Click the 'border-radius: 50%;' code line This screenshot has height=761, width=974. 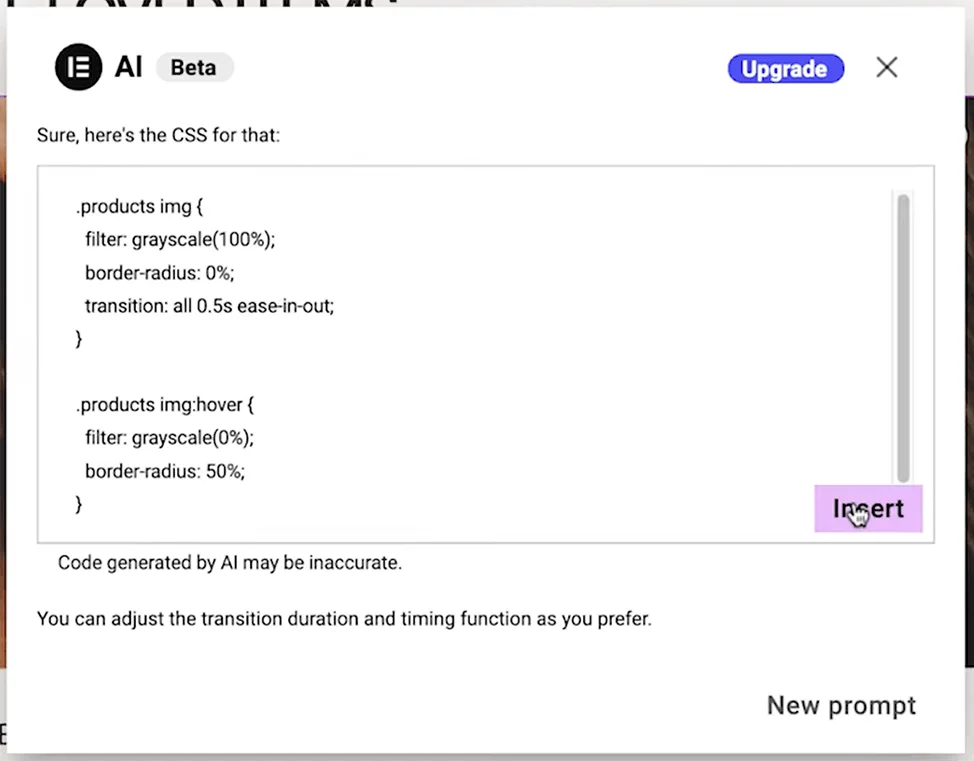pyautogui.click(x=164, y=471)
